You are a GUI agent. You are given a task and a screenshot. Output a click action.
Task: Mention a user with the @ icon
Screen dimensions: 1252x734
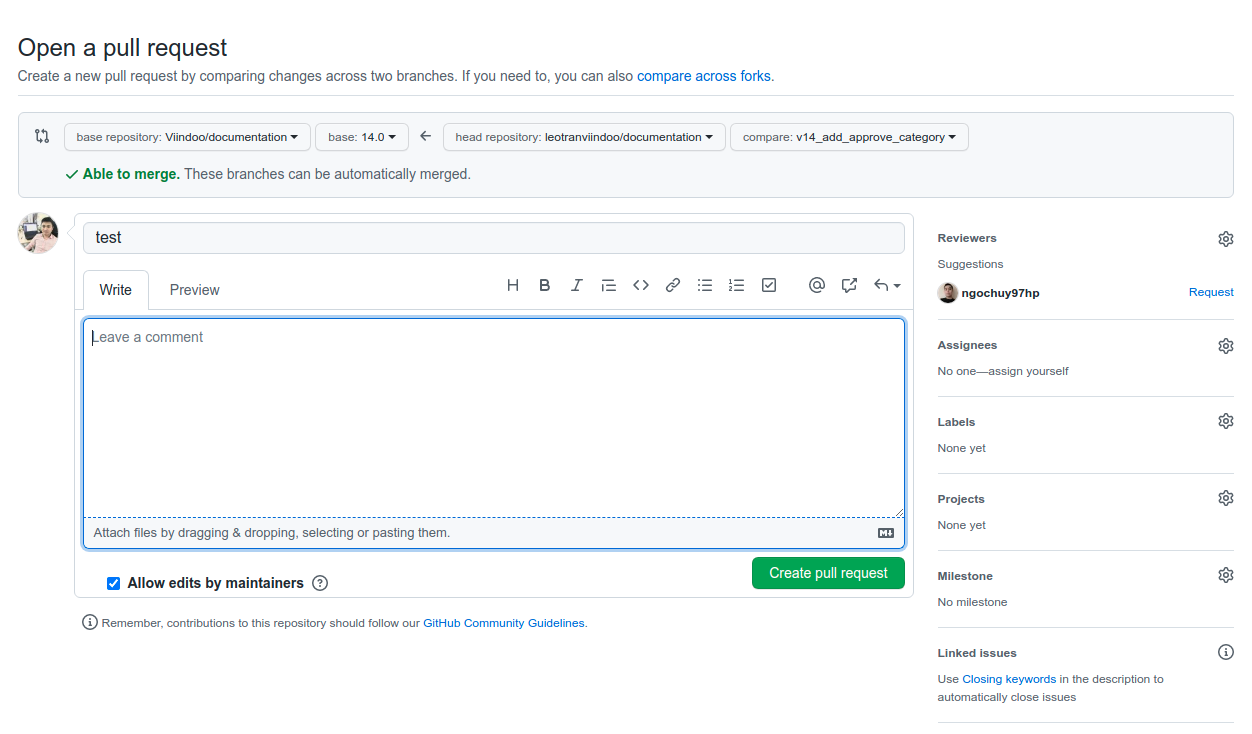click(817, 285)
